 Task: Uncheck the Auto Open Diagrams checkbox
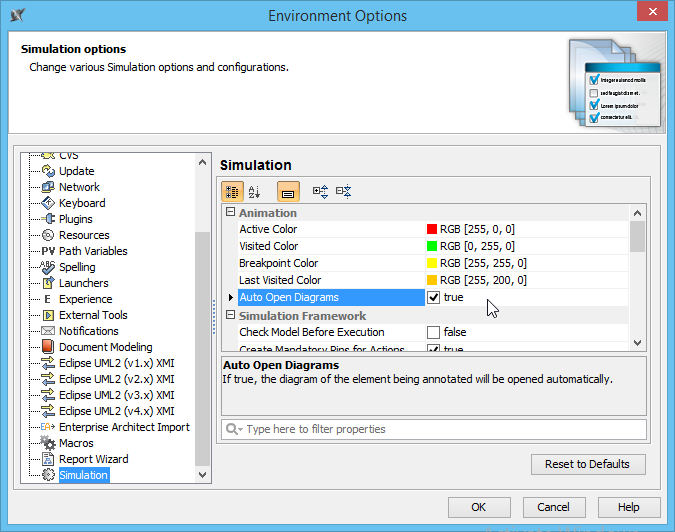pos(433,297)
